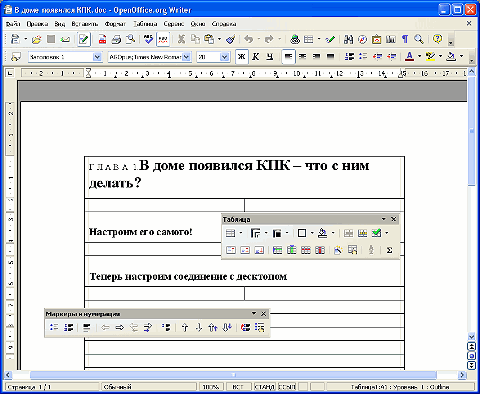Viewport: 480px width, 394px height.
Task: Open the Файл menu
Action: coord(13,24)
